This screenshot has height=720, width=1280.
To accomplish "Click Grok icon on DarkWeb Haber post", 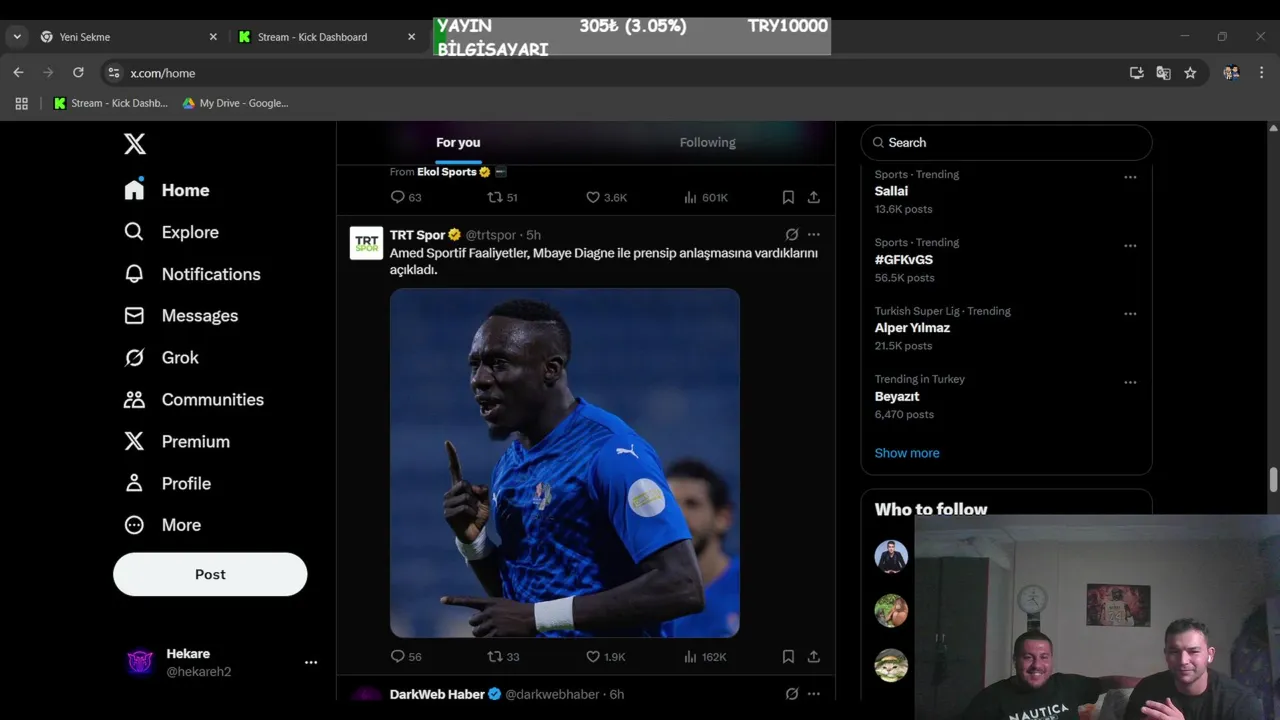I will coord(792,694).
